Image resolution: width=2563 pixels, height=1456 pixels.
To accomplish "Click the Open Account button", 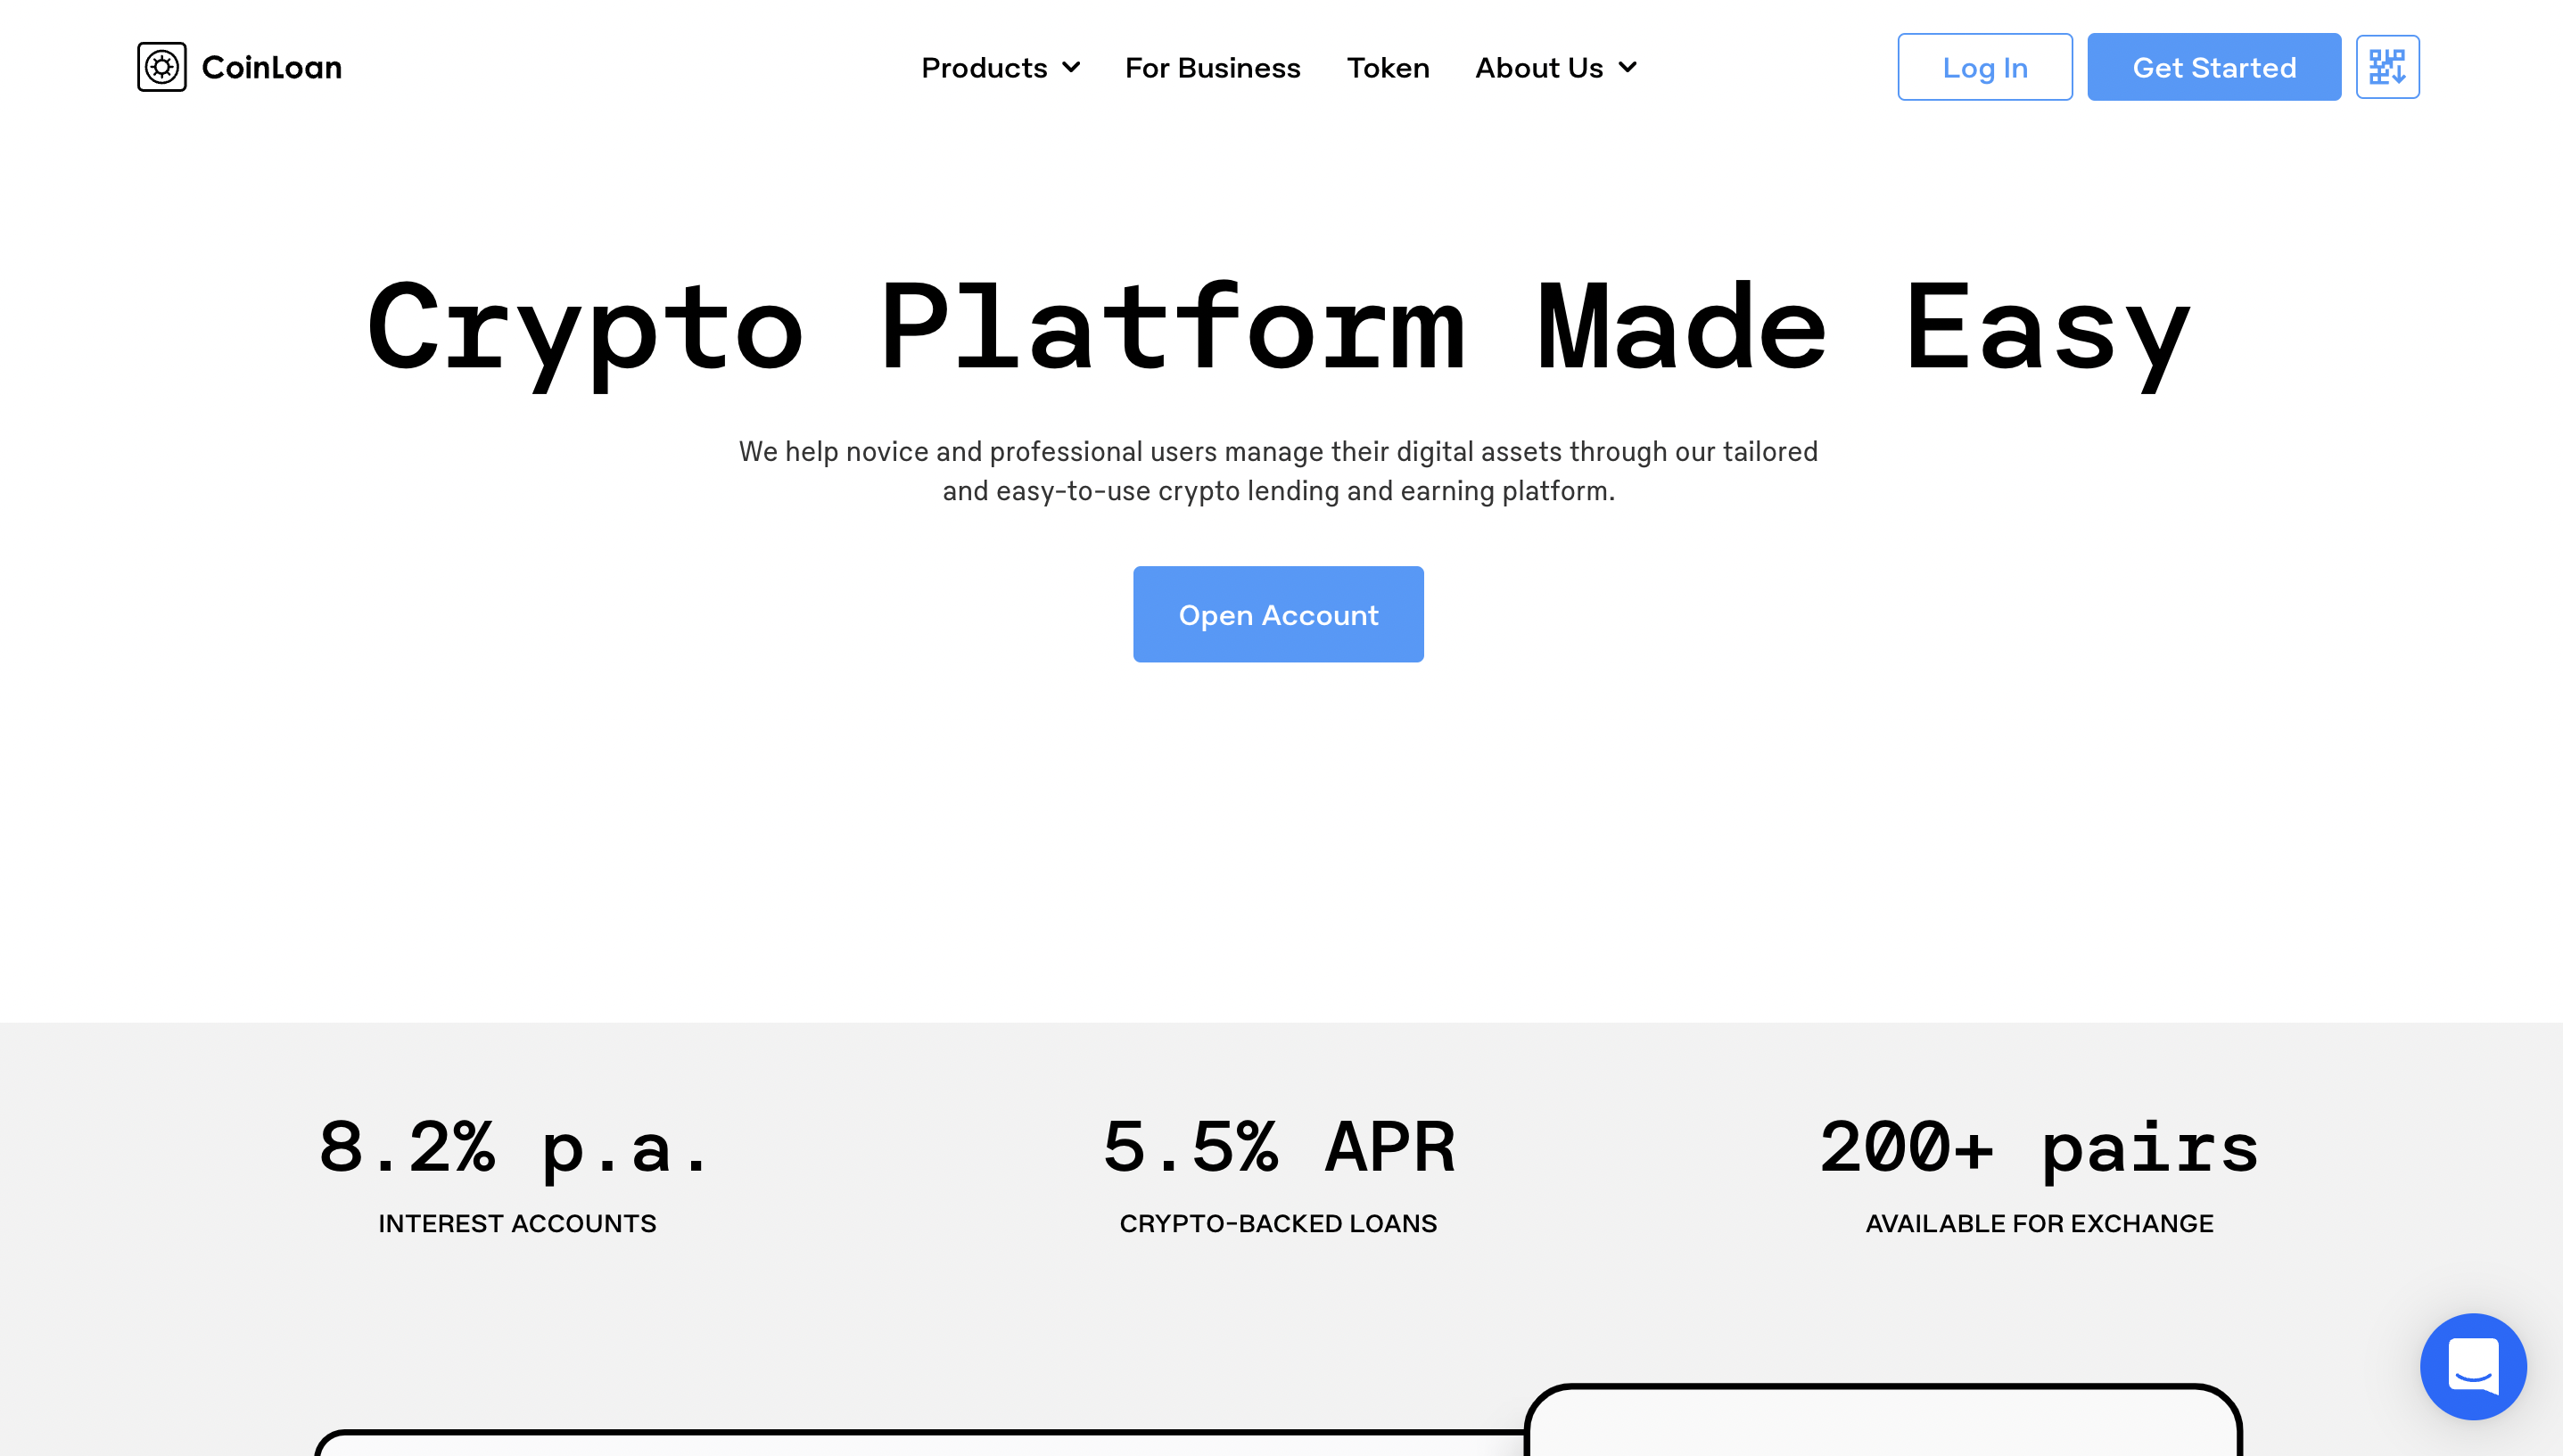I will (x=1278, y=613).
